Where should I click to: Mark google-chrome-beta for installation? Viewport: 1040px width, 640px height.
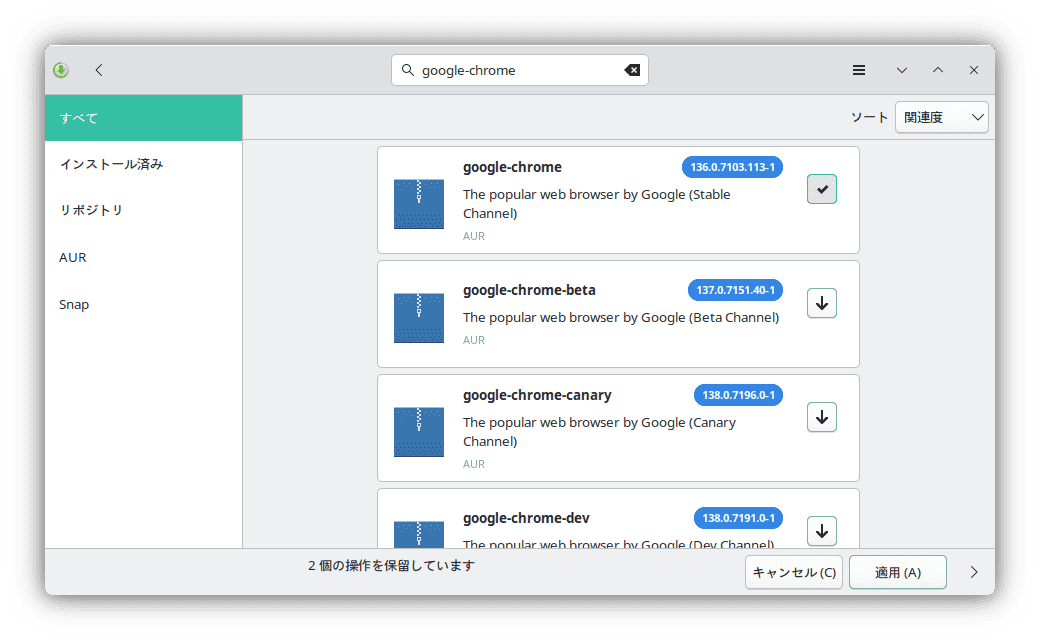(822, 303)
